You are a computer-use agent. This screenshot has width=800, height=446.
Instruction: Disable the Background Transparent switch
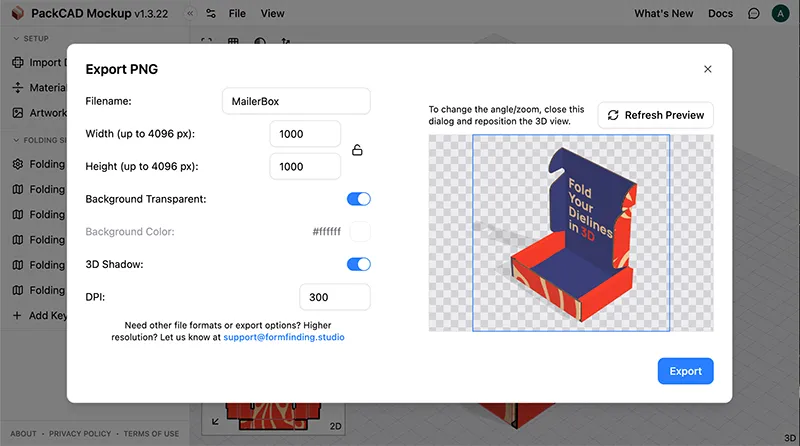pos(359,199)
